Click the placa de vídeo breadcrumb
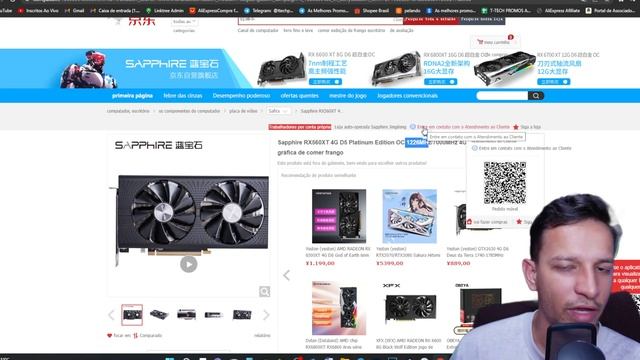This screenshot has width=640, height=360. point(243,111)
